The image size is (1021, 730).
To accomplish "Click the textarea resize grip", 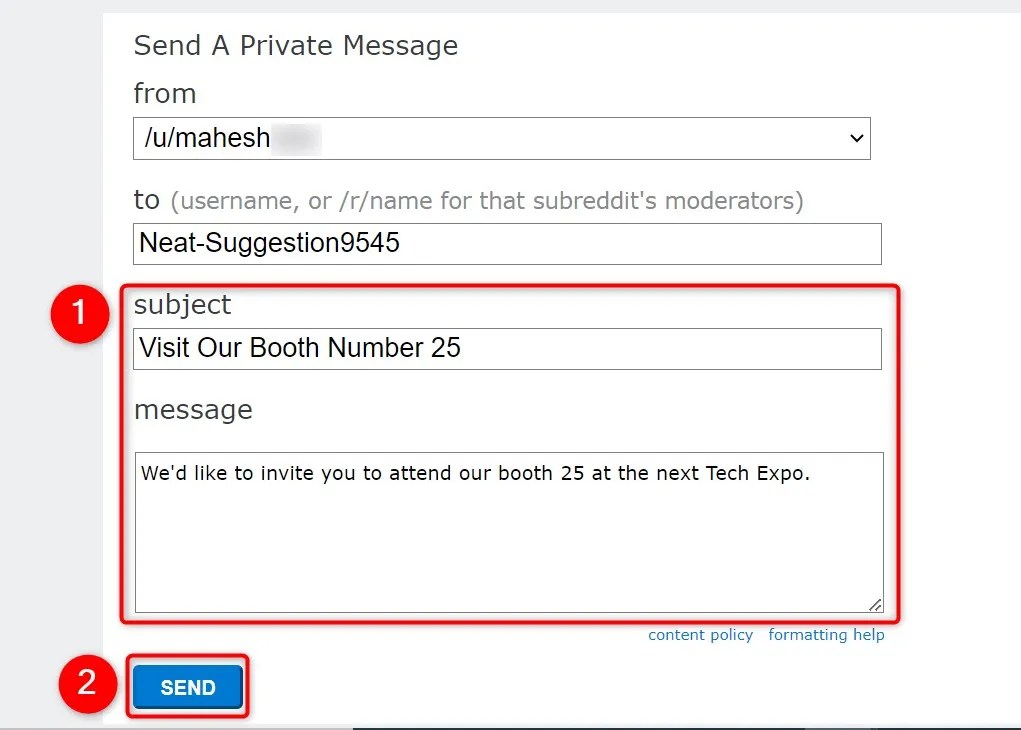I will [x=876, y=604].
